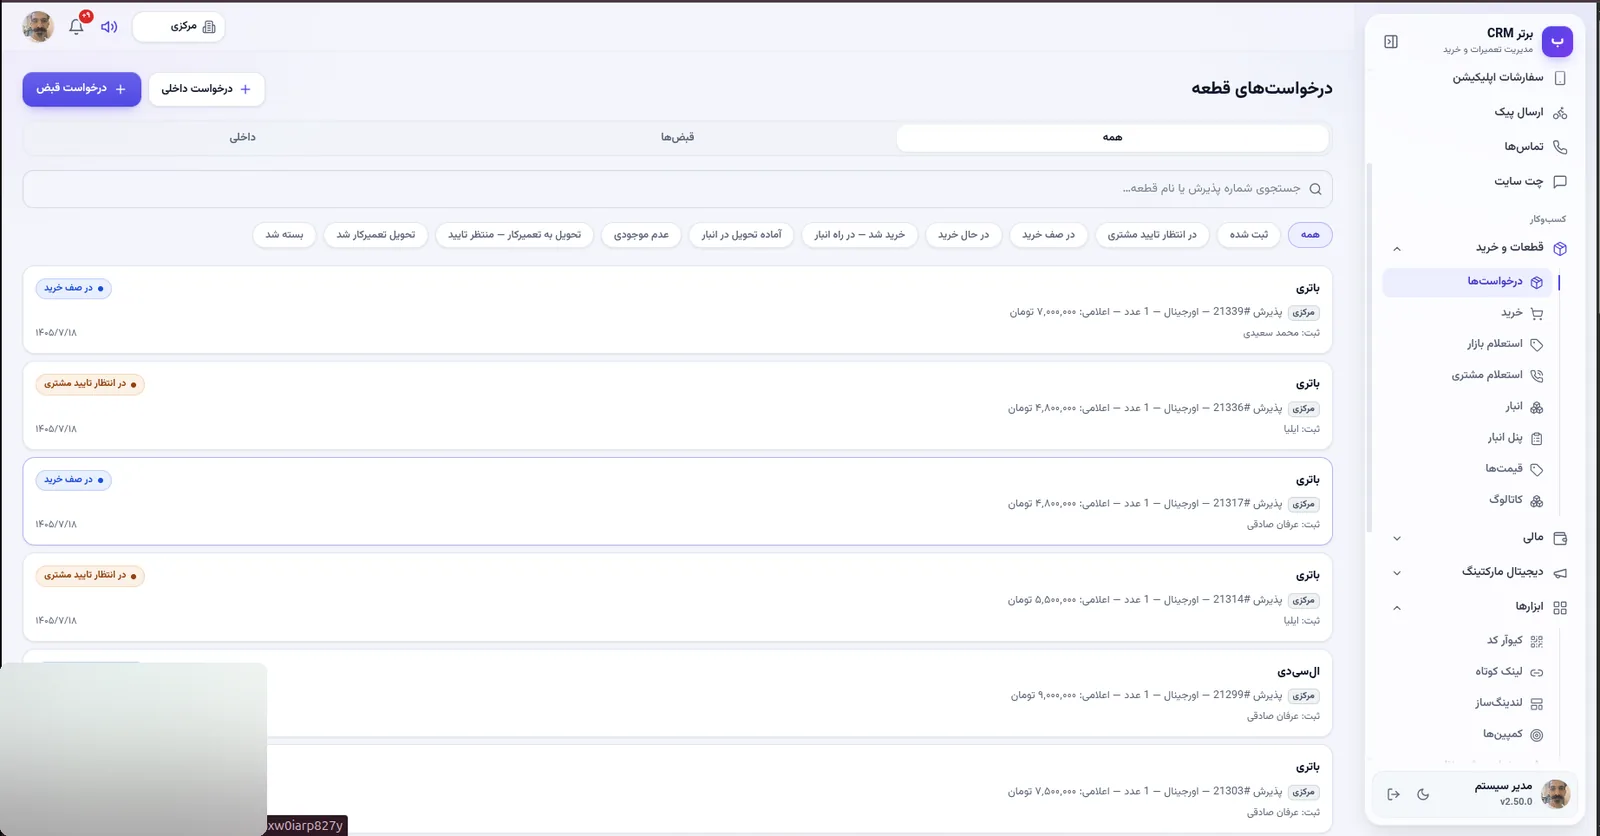Open تماس‌ها sidebar item
The width and height of the screenshot is (1600, 836).
pos(1534,147)
